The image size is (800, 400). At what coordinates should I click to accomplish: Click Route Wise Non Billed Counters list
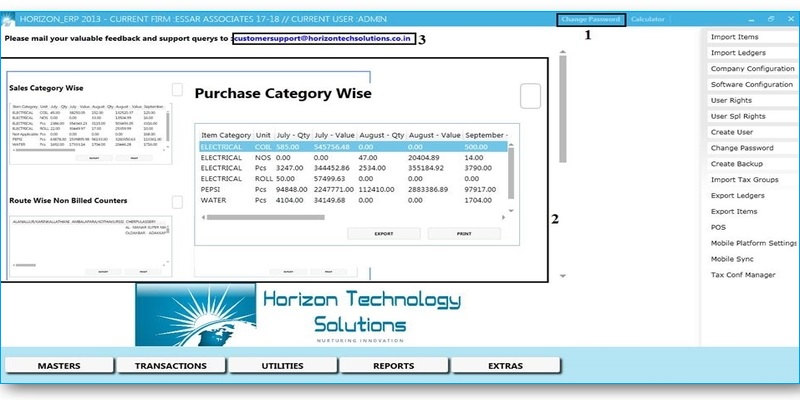90,247
